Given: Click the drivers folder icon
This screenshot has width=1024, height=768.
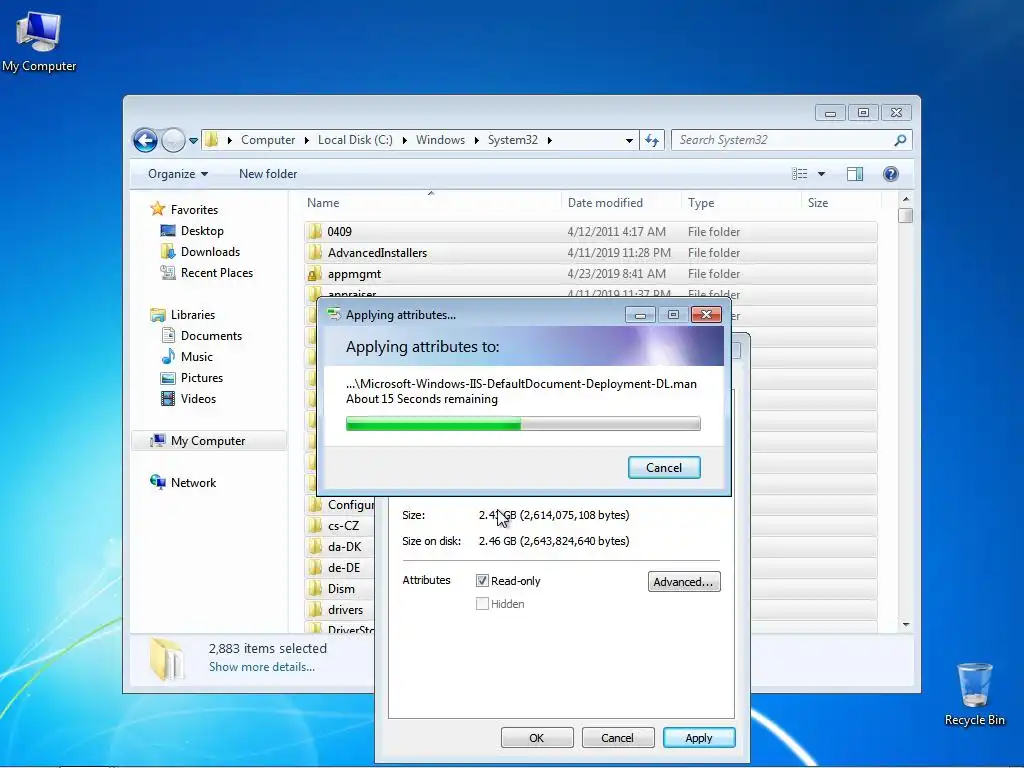Looking at the screenshot, I should pyautogui.click(x=315, y=609).
